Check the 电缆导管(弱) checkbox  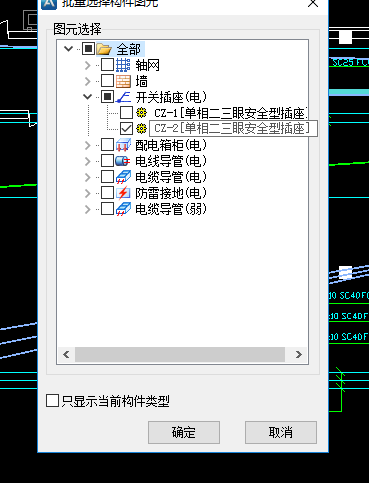tap(107, 209)
